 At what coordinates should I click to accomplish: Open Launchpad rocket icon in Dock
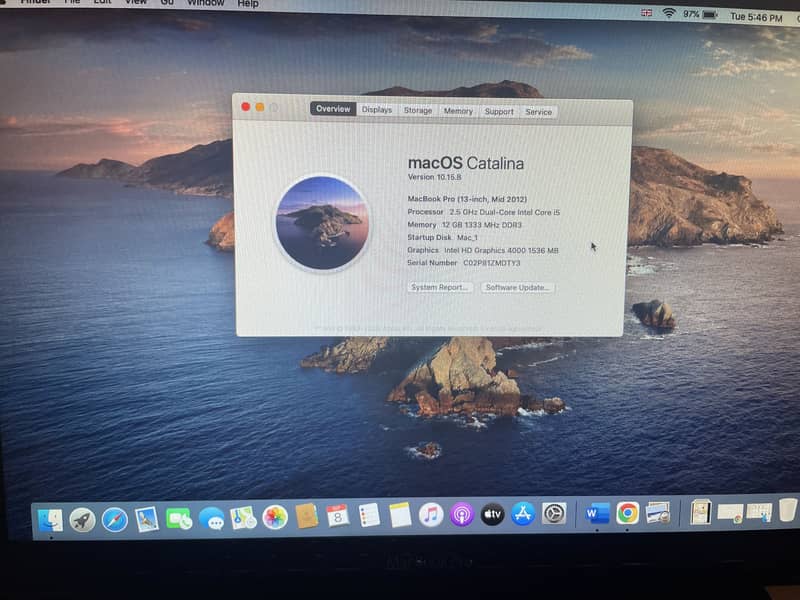(x=82, y=520)
